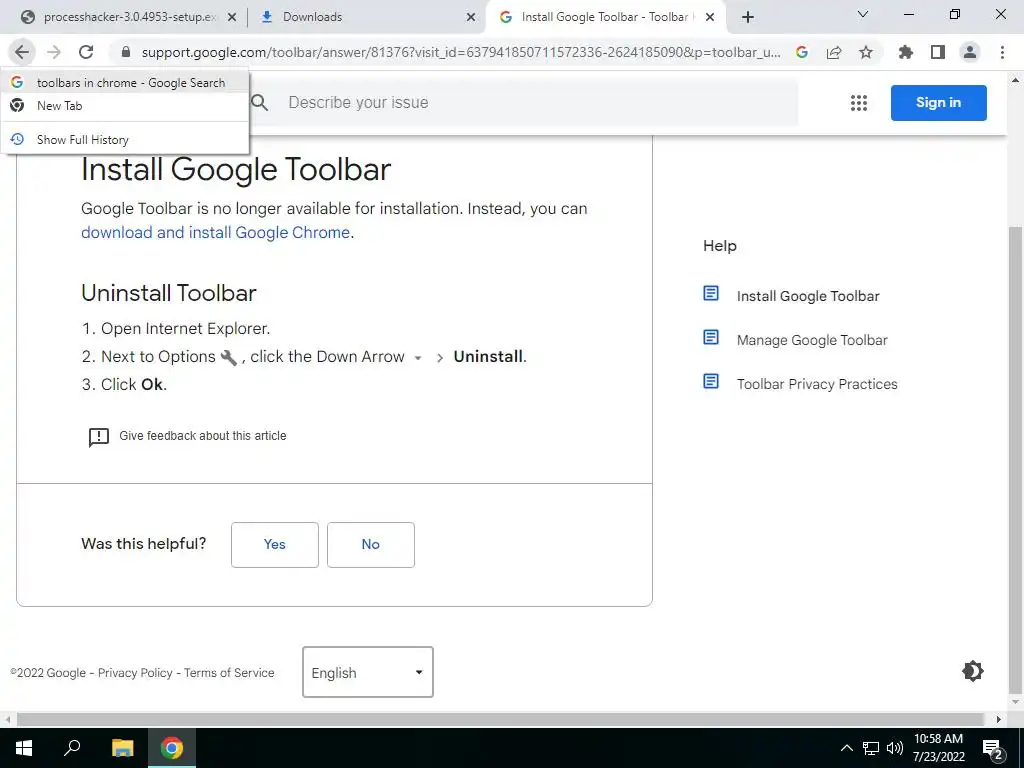Click the horizontal scrollbar thumb

(500, 720)
